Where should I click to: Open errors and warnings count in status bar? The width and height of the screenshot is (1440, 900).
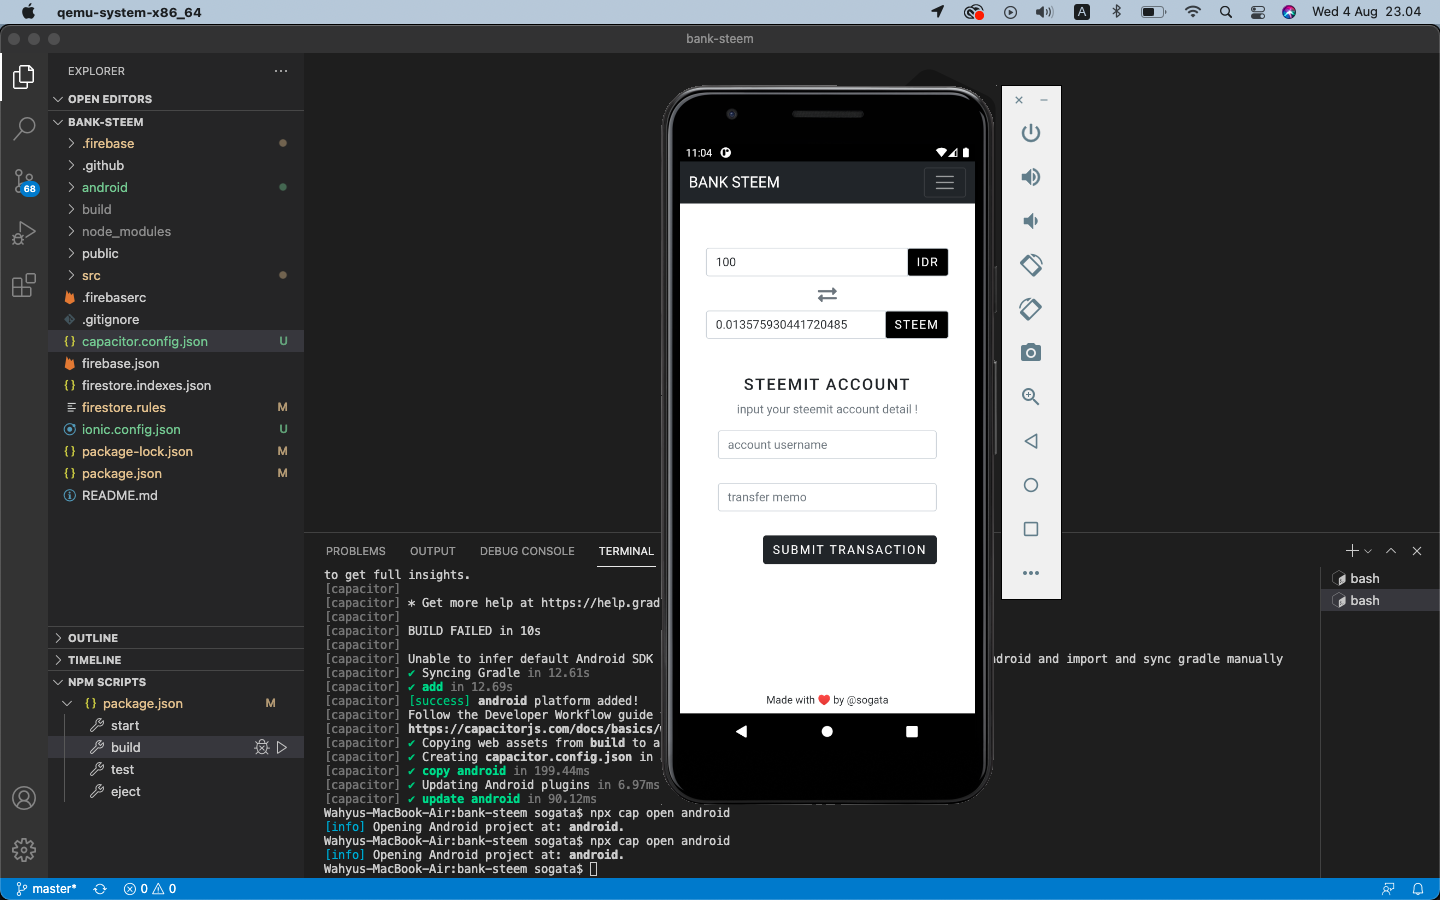click(x=150, y=889)
